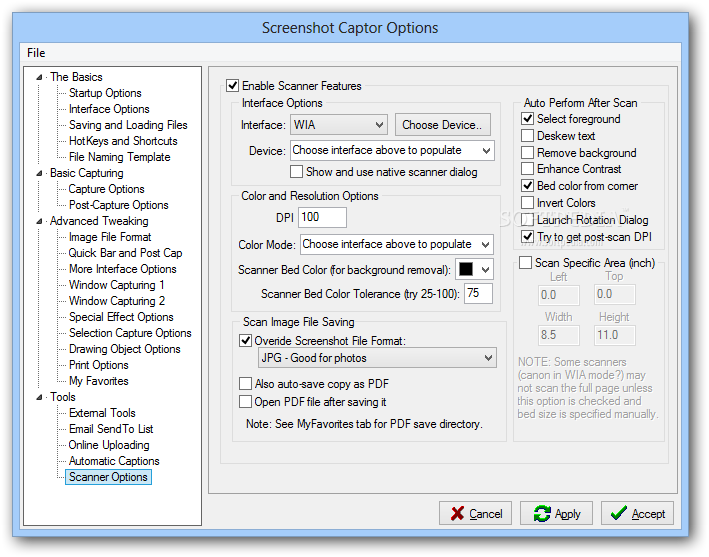Select Window Capturing 2

pos(117,301)
